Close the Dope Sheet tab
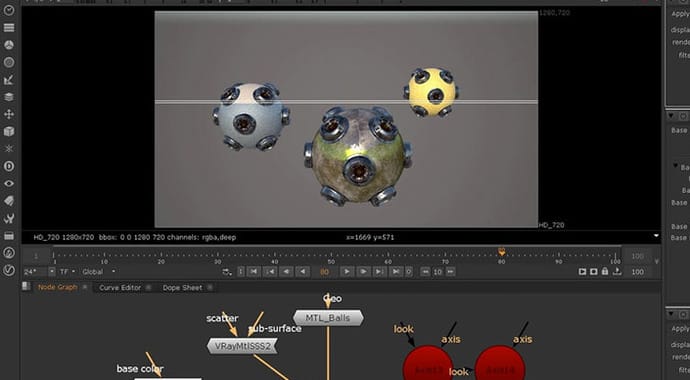Image resolution: width=690 pixels, height=380 pixels. (210, 288)
